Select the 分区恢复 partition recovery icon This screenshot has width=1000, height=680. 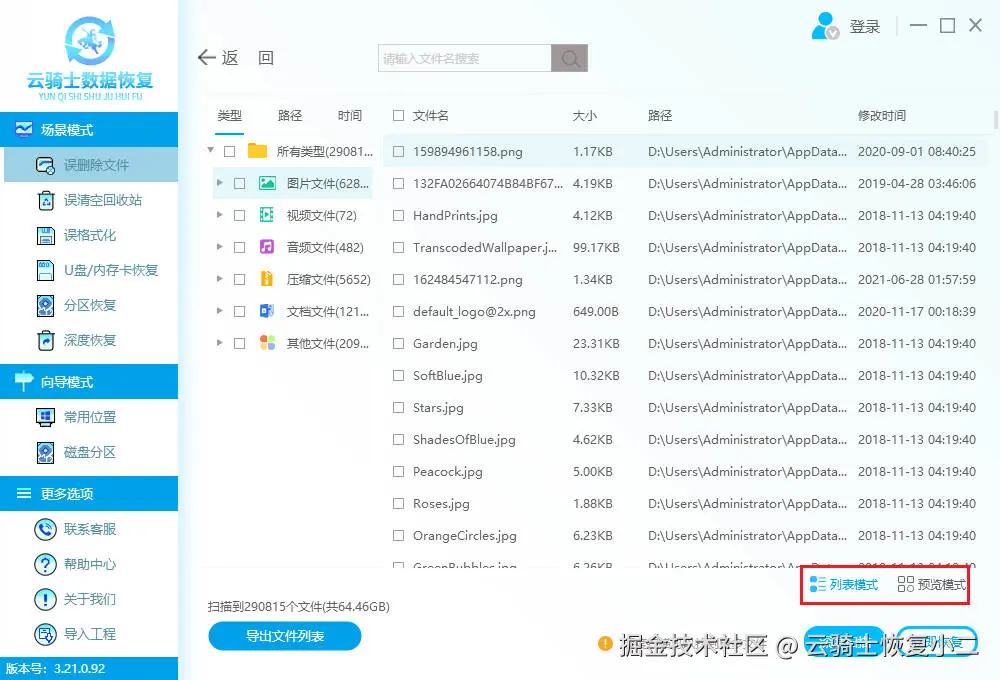[46, 306]
